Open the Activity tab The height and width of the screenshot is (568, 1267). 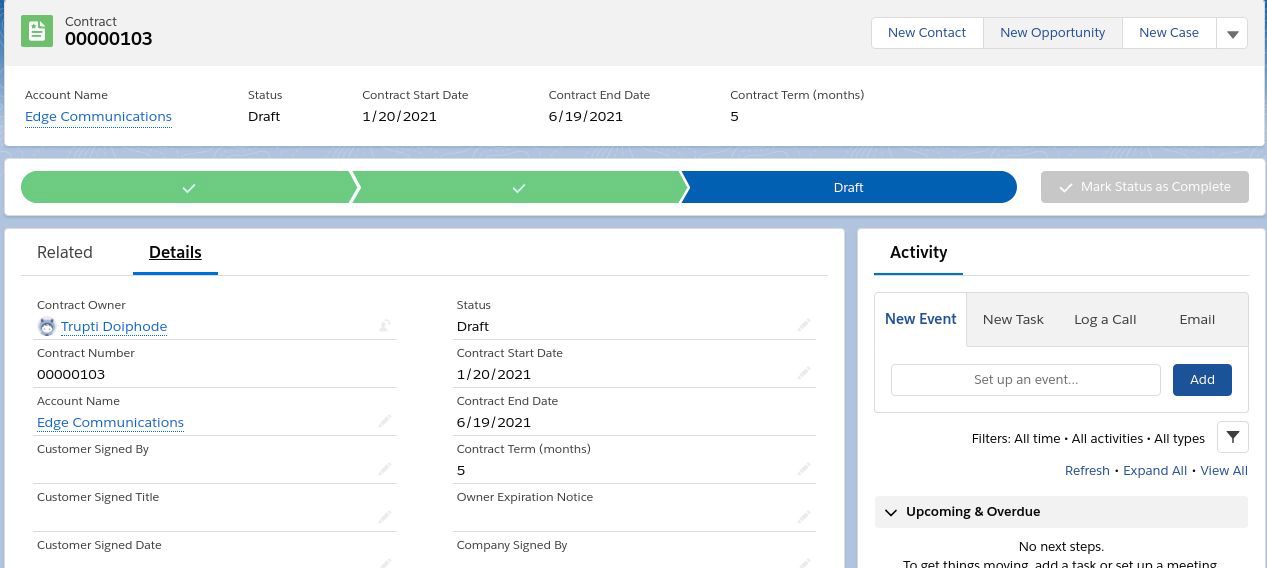918,252
